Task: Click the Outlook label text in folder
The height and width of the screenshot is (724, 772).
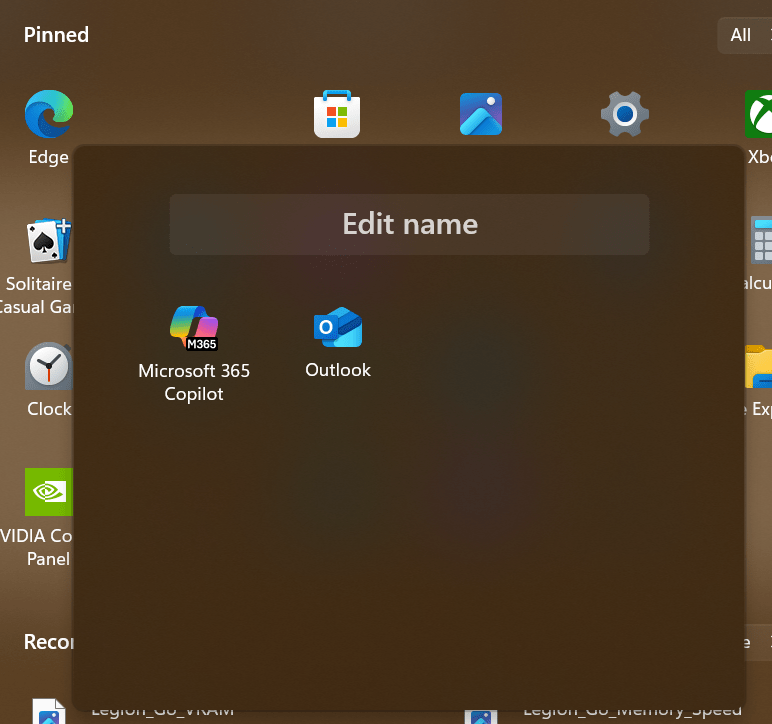Action: point(338,370)
